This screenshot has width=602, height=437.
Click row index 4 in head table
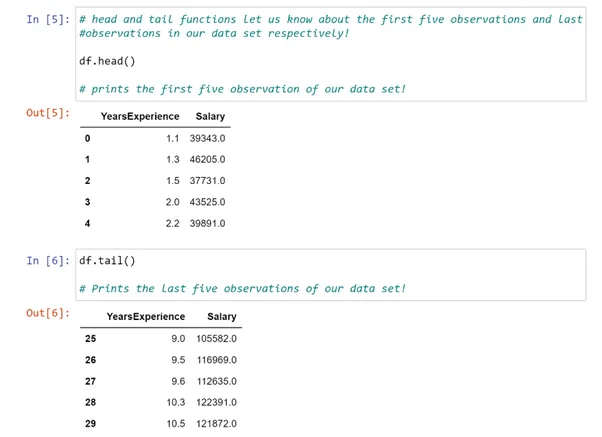(88, 223)
